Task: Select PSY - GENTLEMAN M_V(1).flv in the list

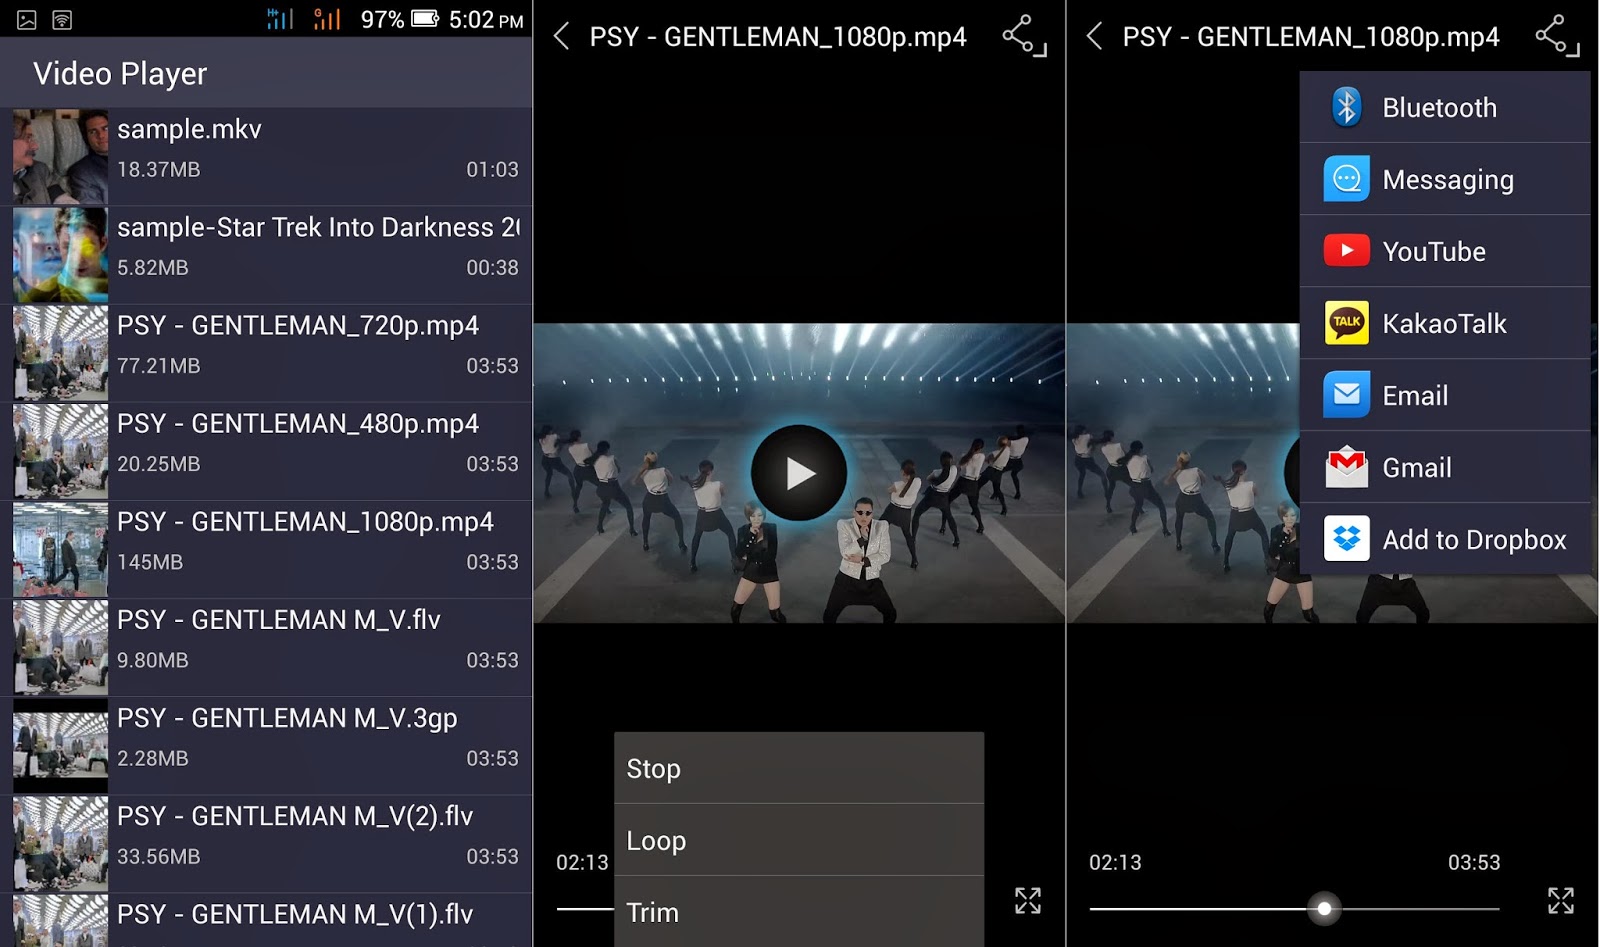Action: (266, 920)
